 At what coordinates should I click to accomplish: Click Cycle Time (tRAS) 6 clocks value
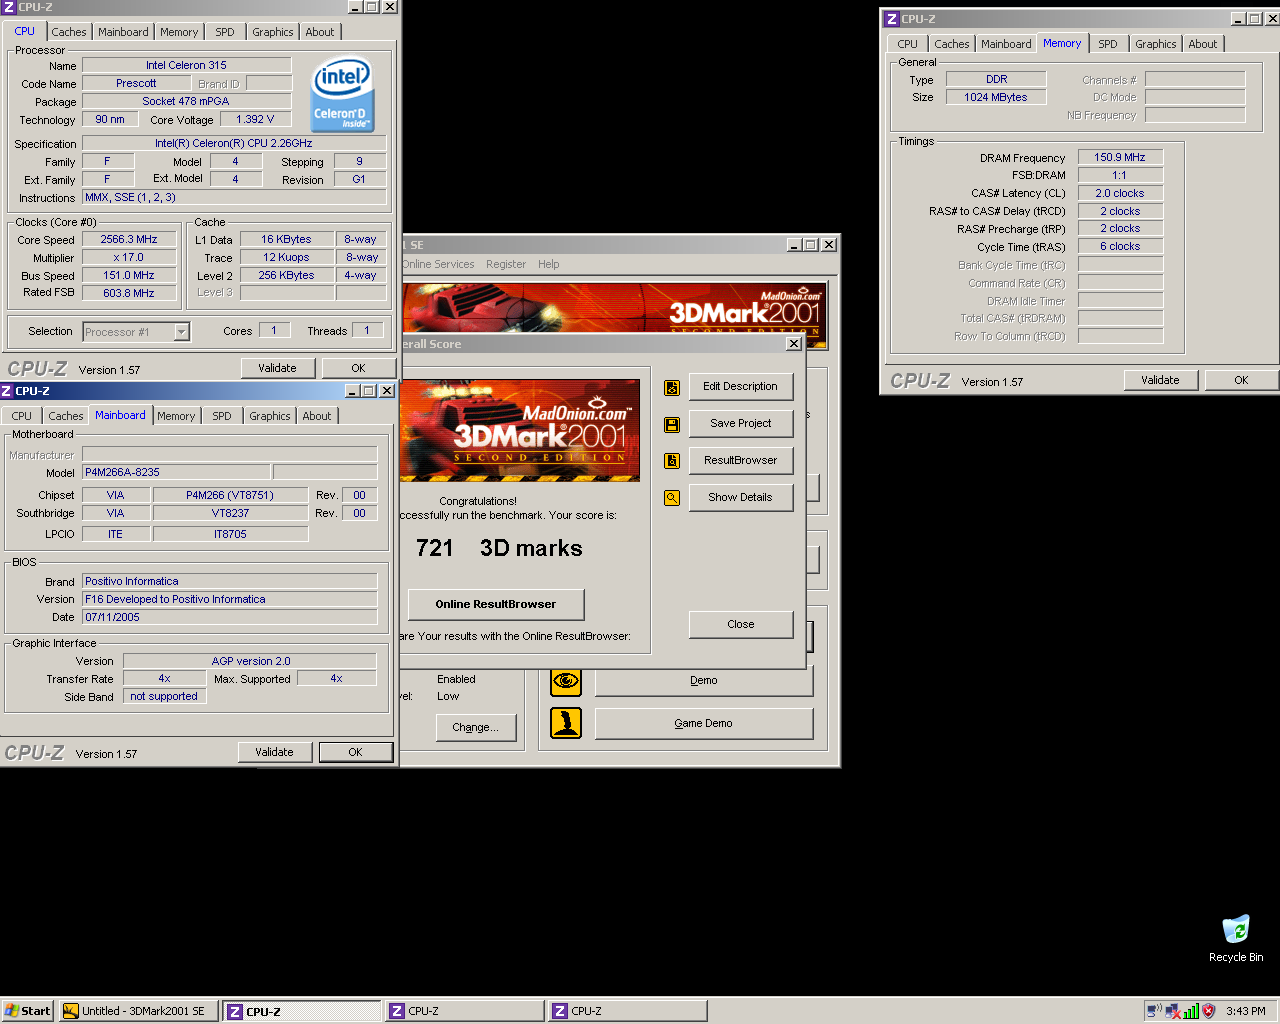click(1120, 246)
